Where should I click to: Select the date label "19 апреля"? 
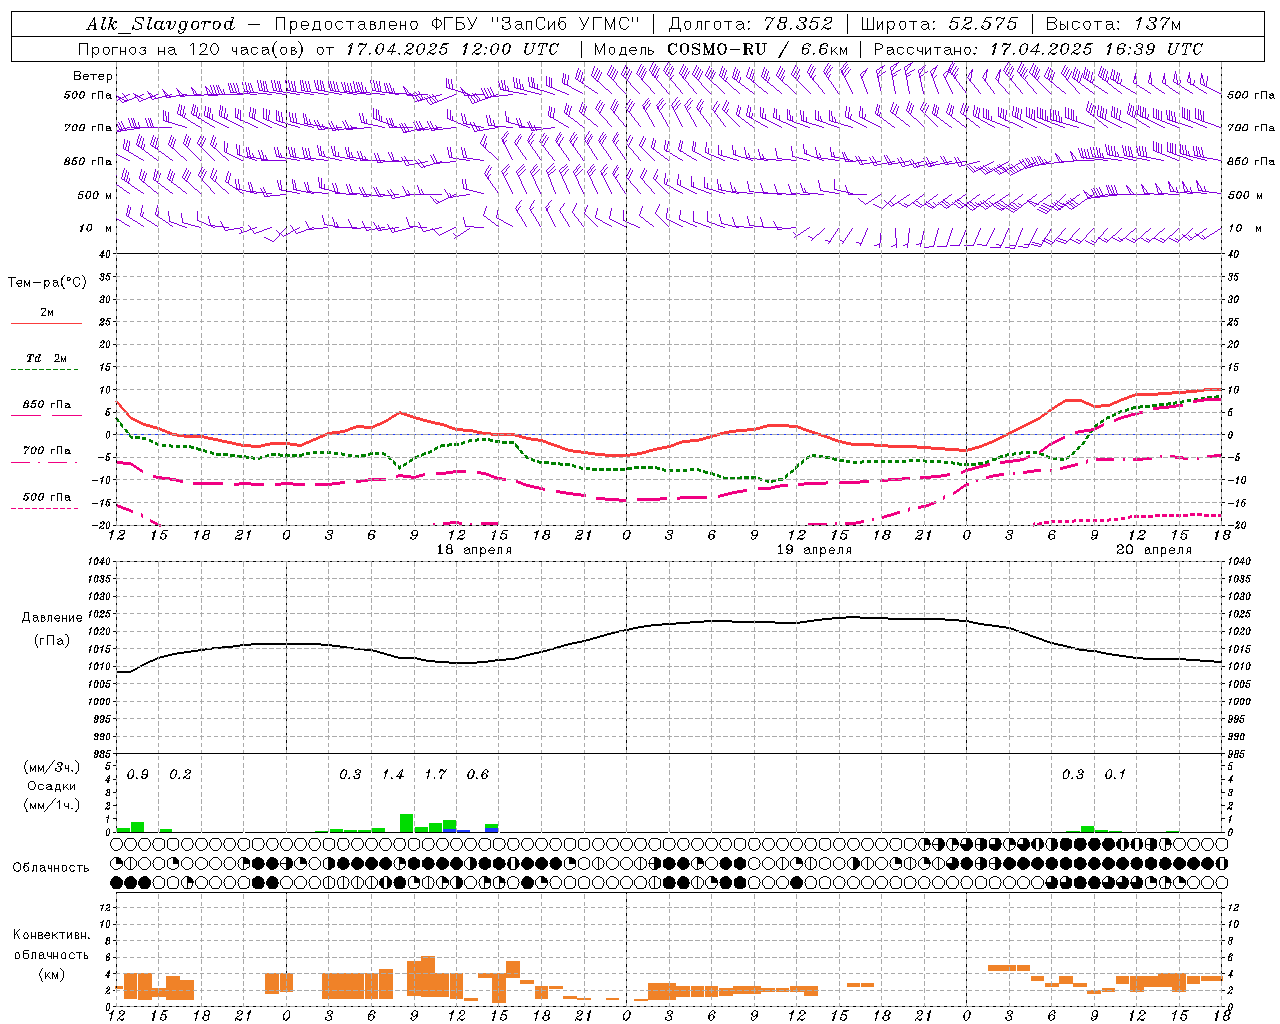(x=814, y=550)
